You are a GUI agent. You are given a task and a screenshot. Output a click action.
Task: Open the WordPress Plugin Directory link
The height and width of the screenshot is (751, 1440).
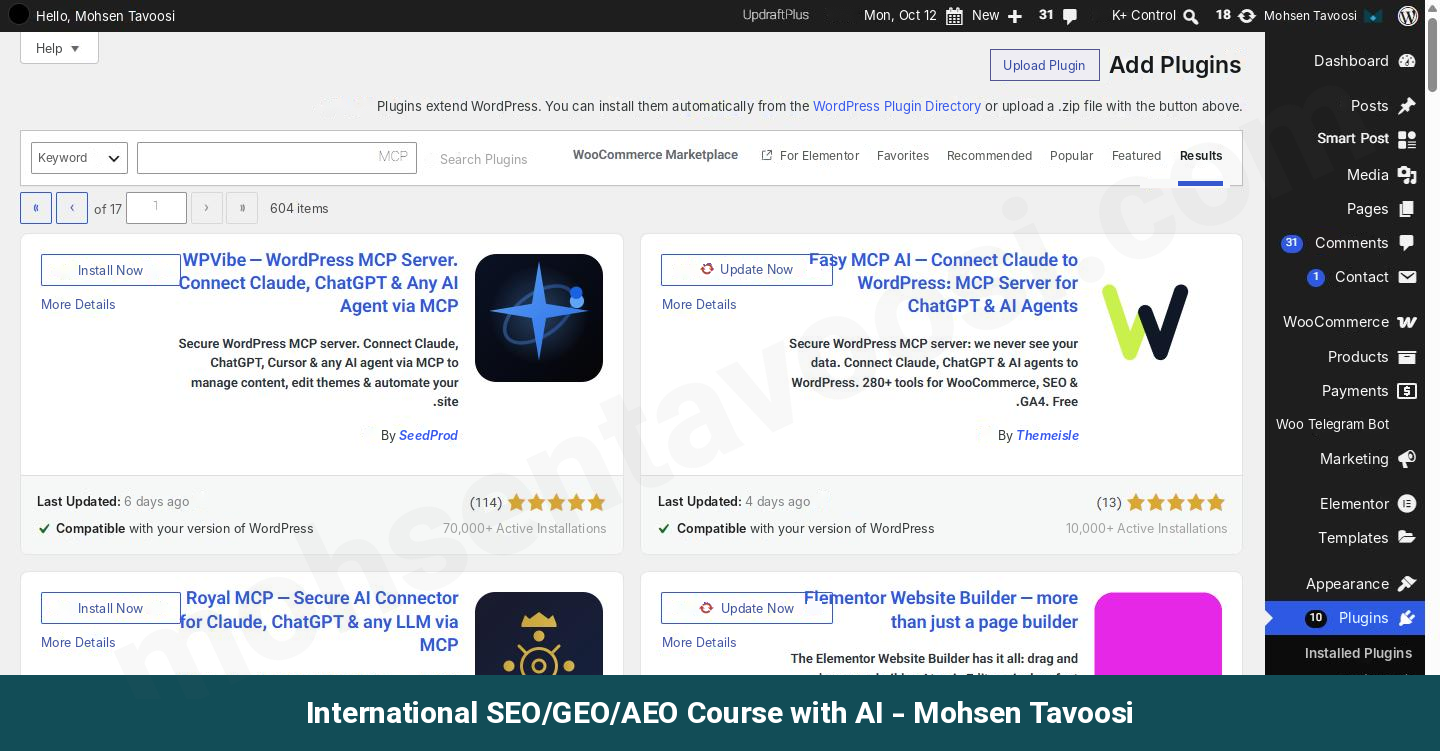[x=897, y=106]
